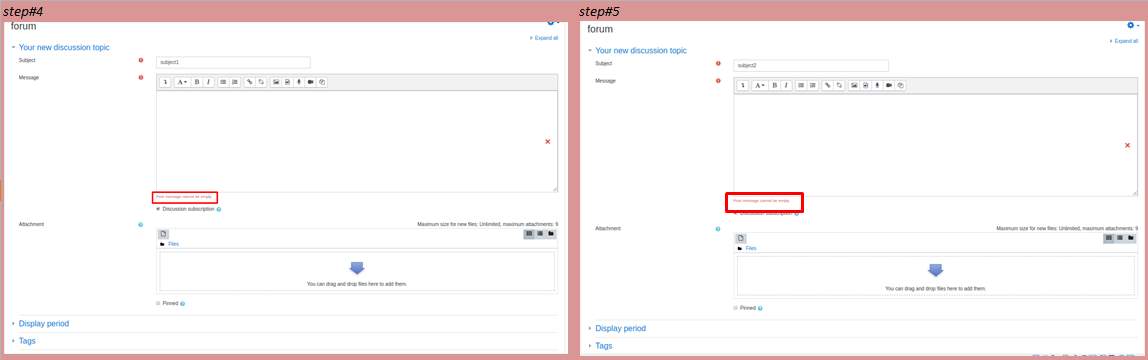Image resolution: width=1148 pixels, height=360 pixels.
Task: Insert ordered list in step#4 editor
Action: (x=235, y=83)
